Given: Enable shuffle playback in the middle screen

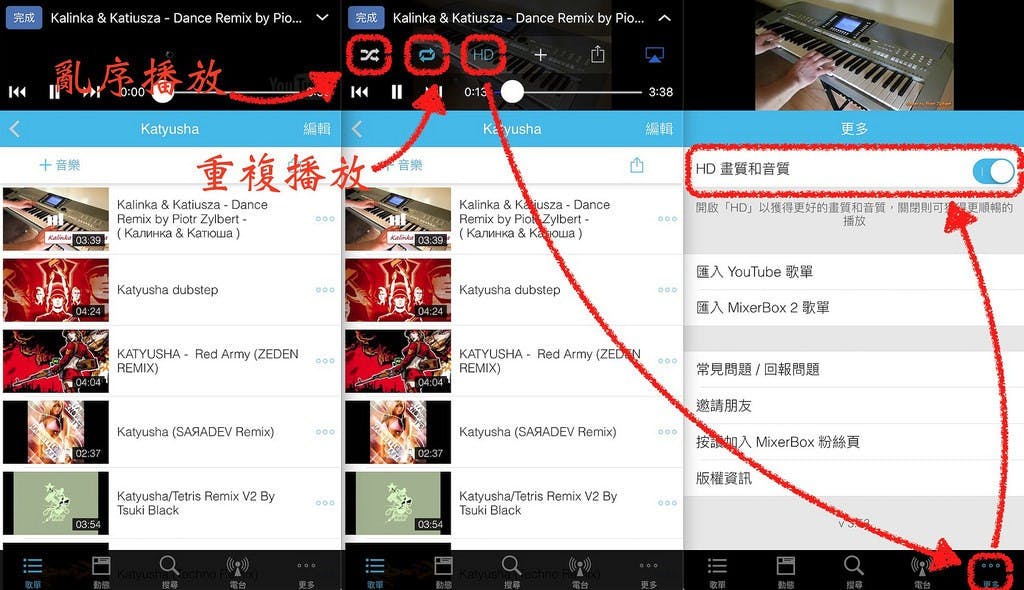Looking at the screenshot, I should coord(368,56).
